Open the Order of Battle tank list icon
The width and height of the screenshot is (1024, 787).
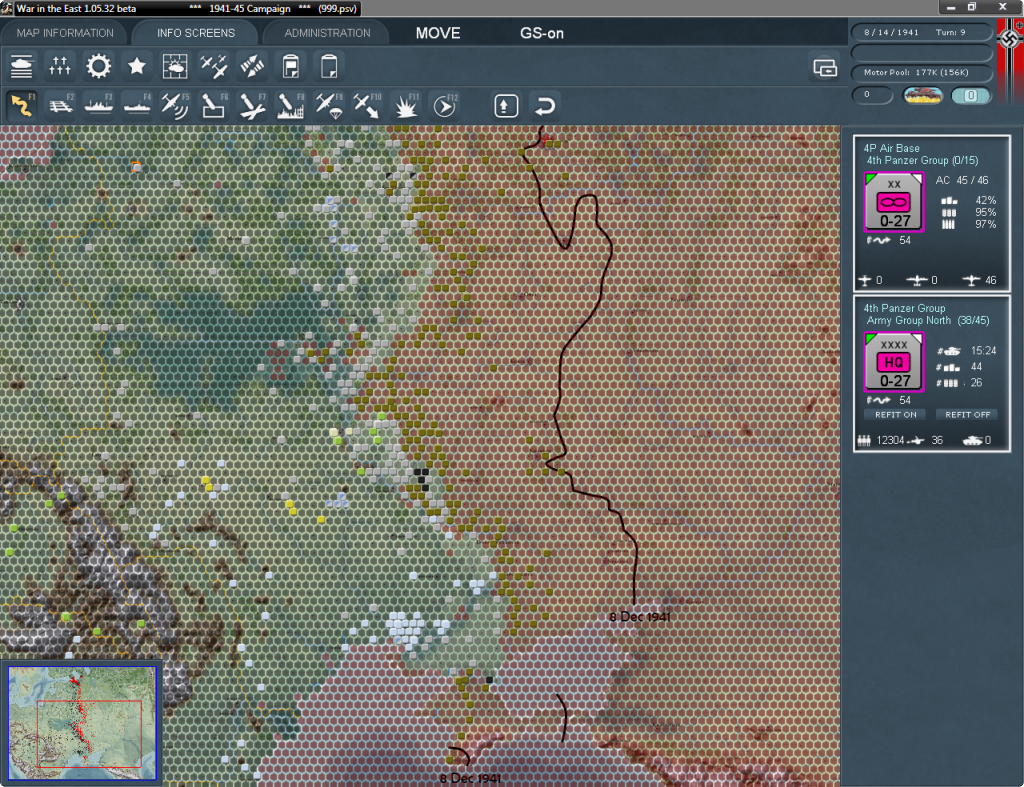(x=22, y=66)
